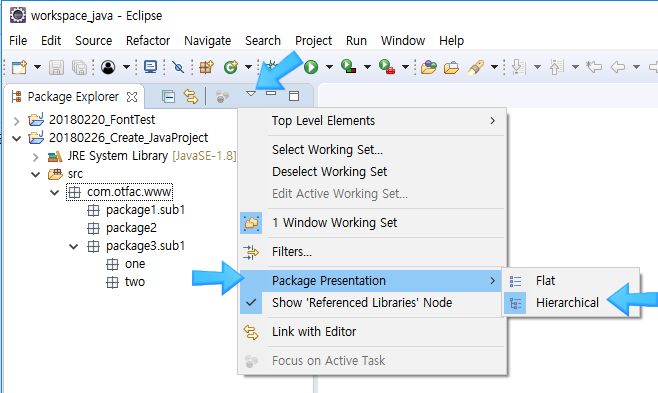Open the Run button dropdown arrow
658x393 pixels.
point(329,67)
